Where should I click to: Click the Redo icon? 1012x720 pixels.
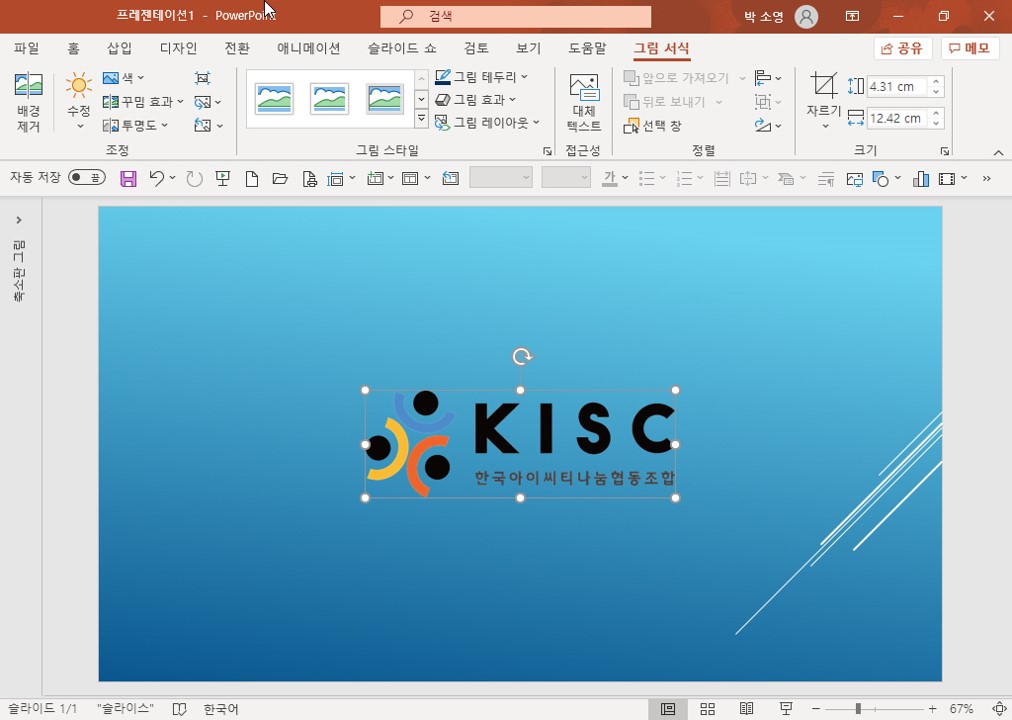[194, 179]
